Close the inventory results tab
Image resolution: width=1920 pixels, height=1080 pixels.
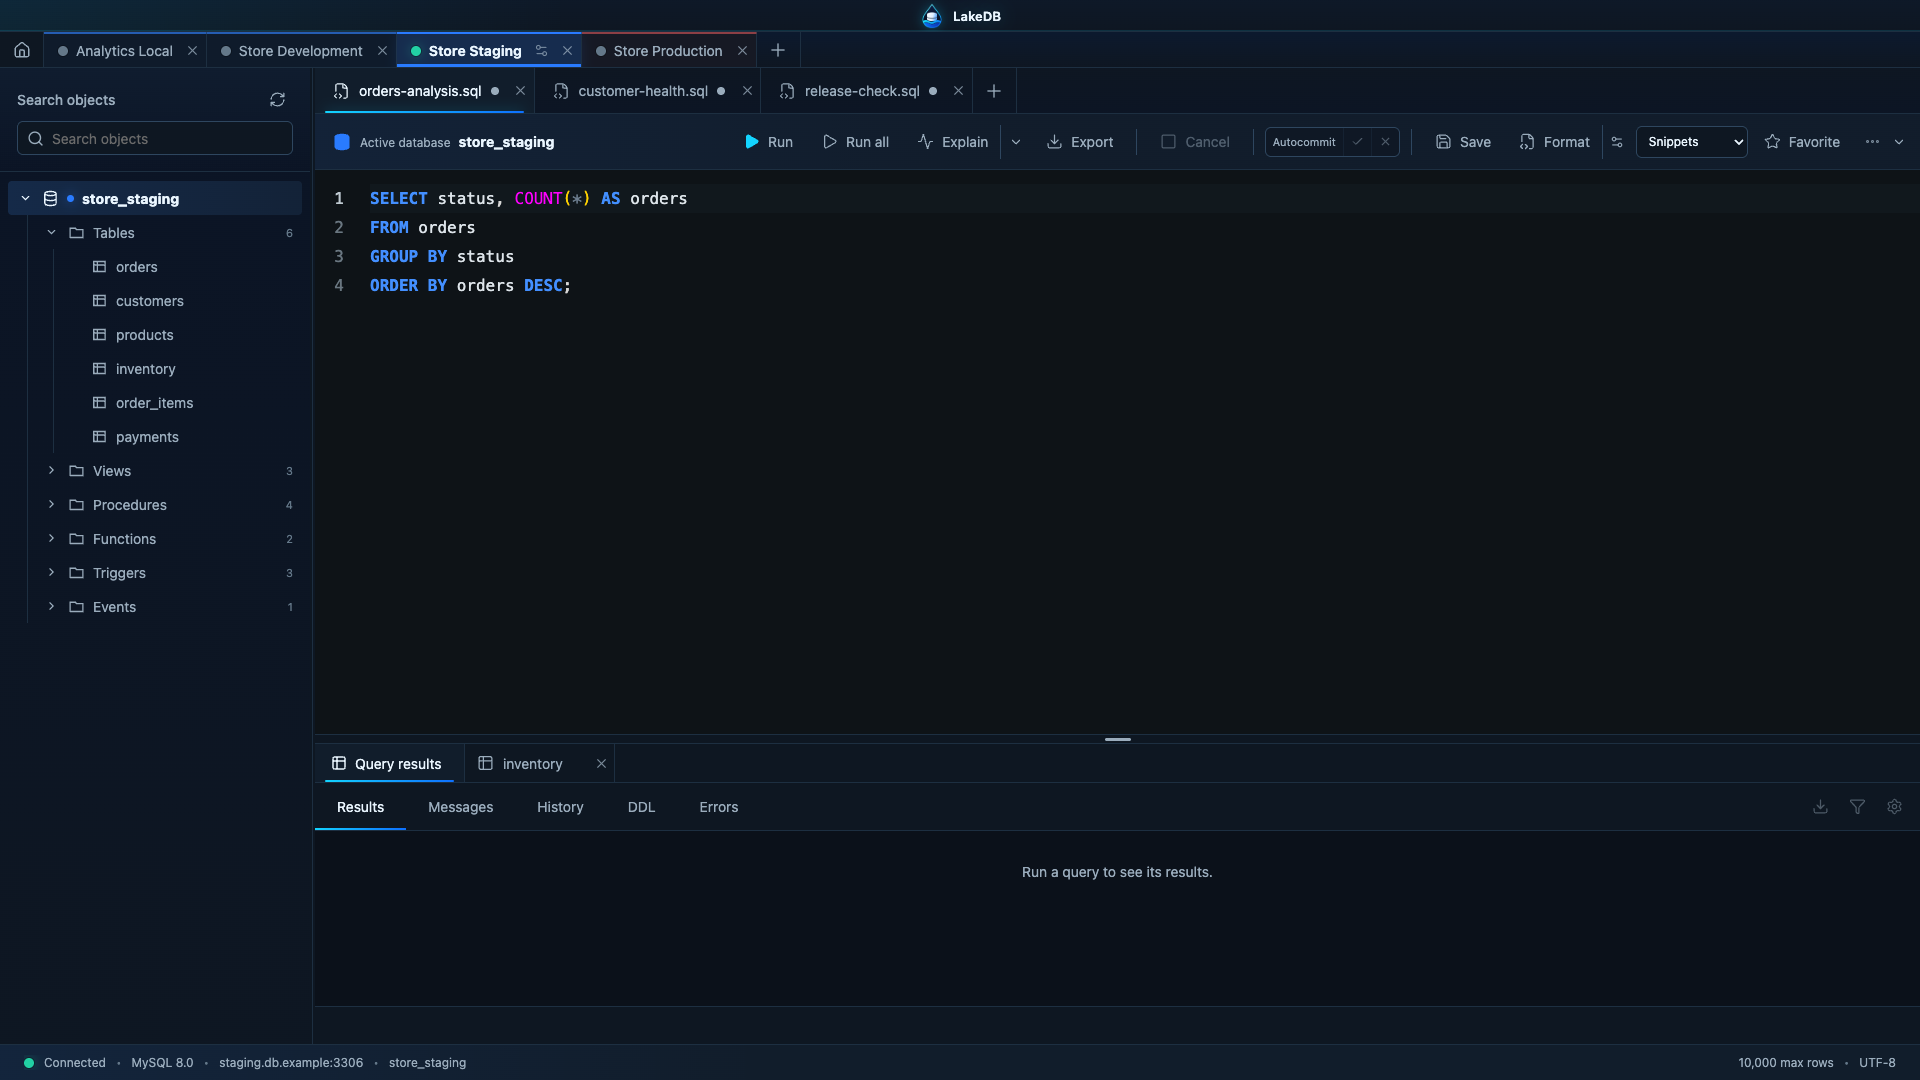[x=601, y=764]
